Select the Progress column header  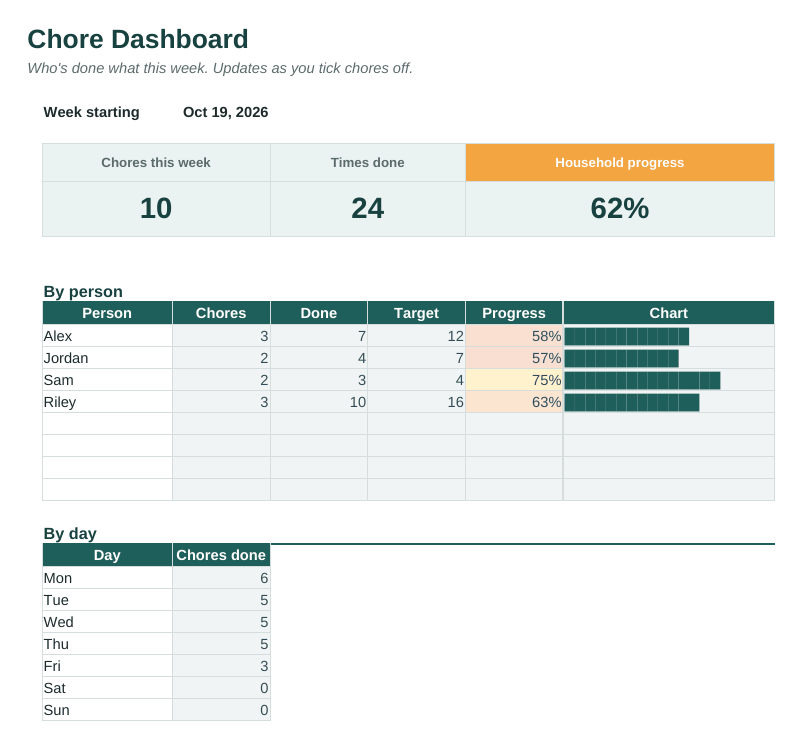click(514, 313)
